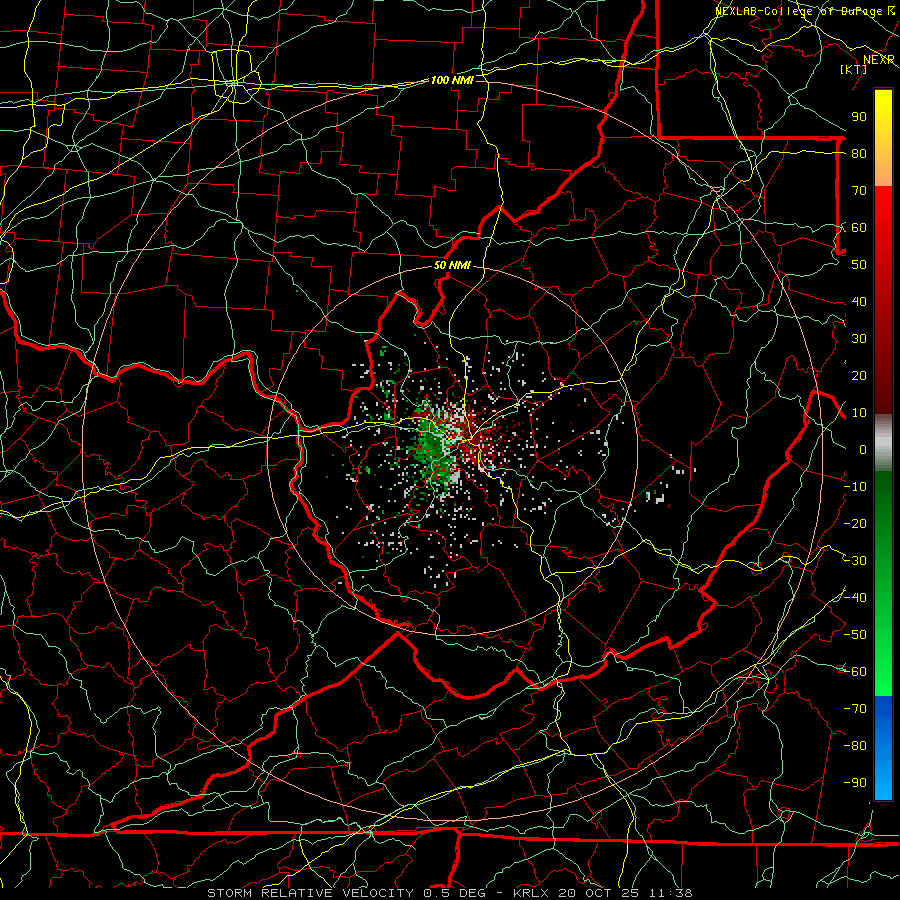Image resolution: width=900 pixels, height=900 pixels.
Task: Select the -70 value on the velocity scale
Action: coord(855,709)
